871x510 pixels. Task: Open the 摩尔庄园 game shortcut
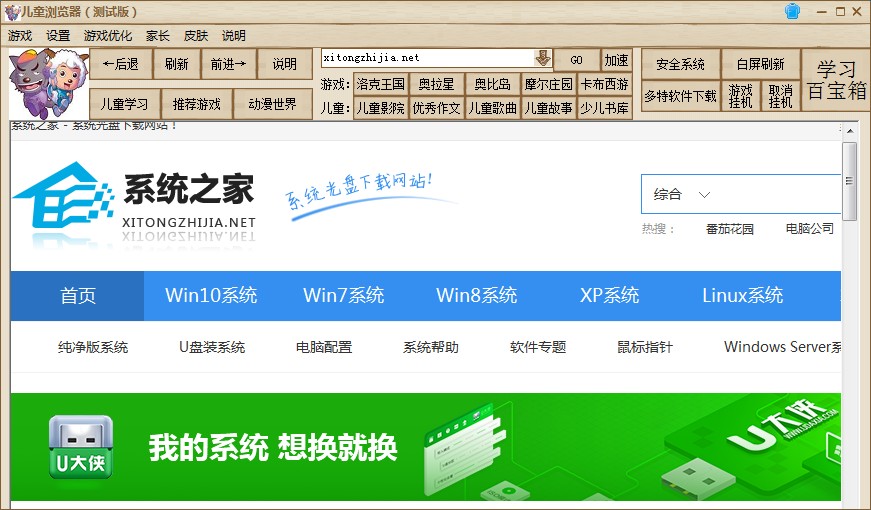click(549, 84)
